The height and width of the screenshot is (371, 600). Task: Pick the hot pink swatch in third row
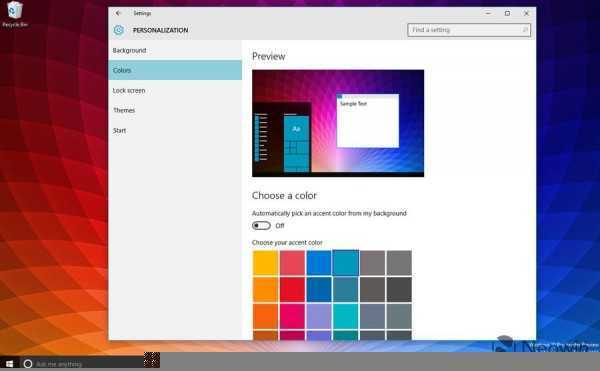(x=292, y=316)
